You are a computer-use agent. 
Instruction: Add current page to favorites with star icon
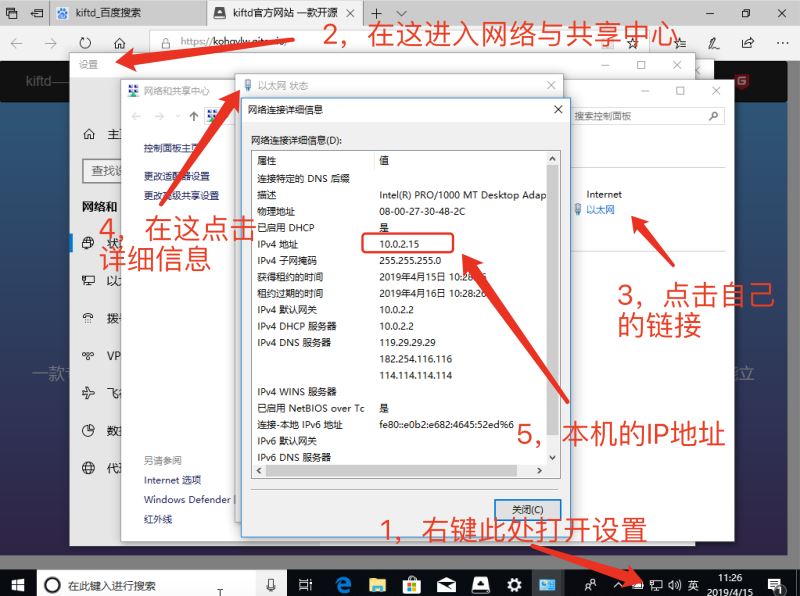(633, 44)
